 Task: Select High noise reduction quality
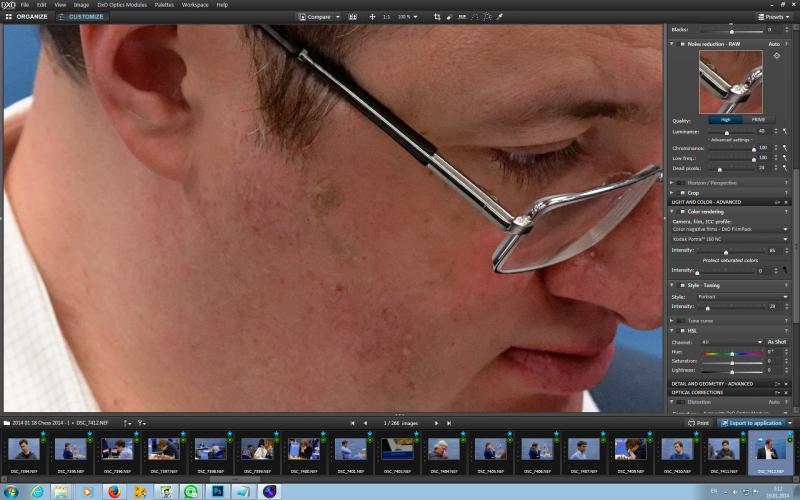[x=726, y=120]
